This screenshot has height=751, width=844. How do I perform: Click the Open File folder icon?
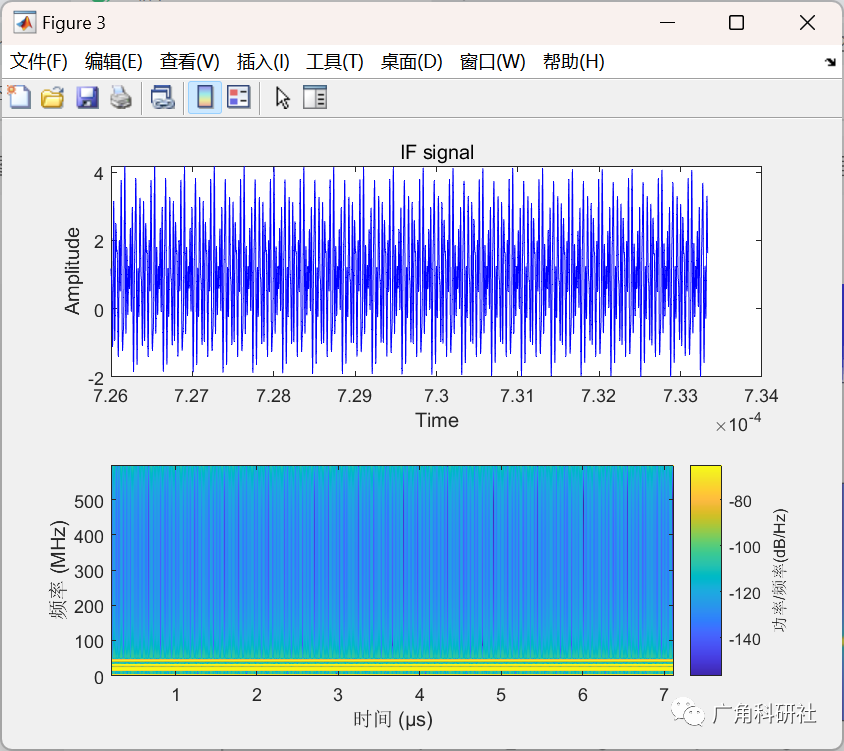[x=52, y=98]
